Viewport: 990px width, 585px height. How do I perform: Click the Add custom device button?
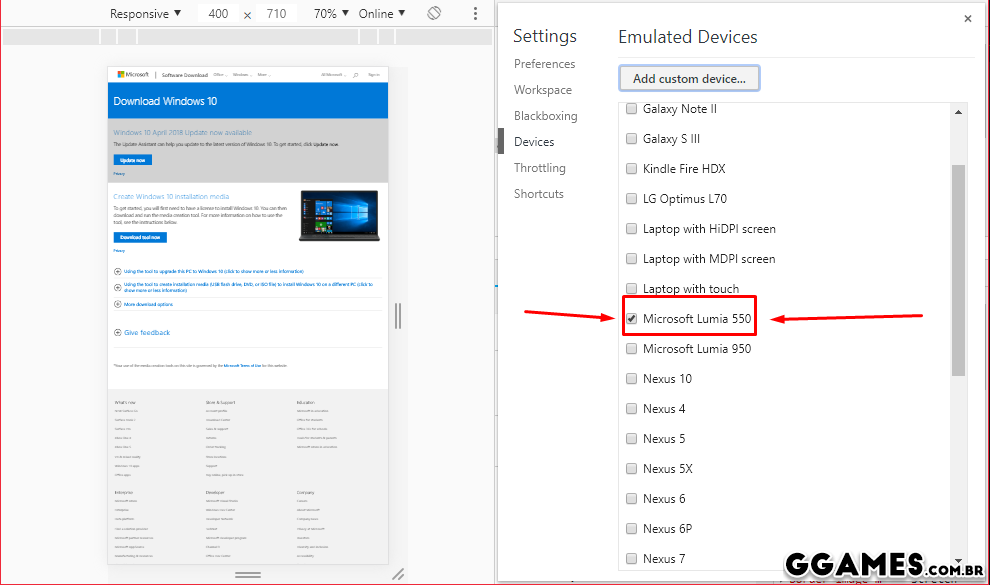(x=689, y=78)
